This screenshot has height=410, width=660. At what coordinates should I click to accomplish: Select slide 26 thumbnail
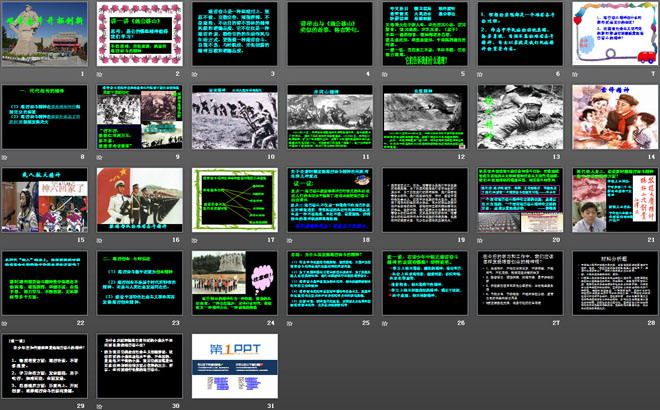425,282
